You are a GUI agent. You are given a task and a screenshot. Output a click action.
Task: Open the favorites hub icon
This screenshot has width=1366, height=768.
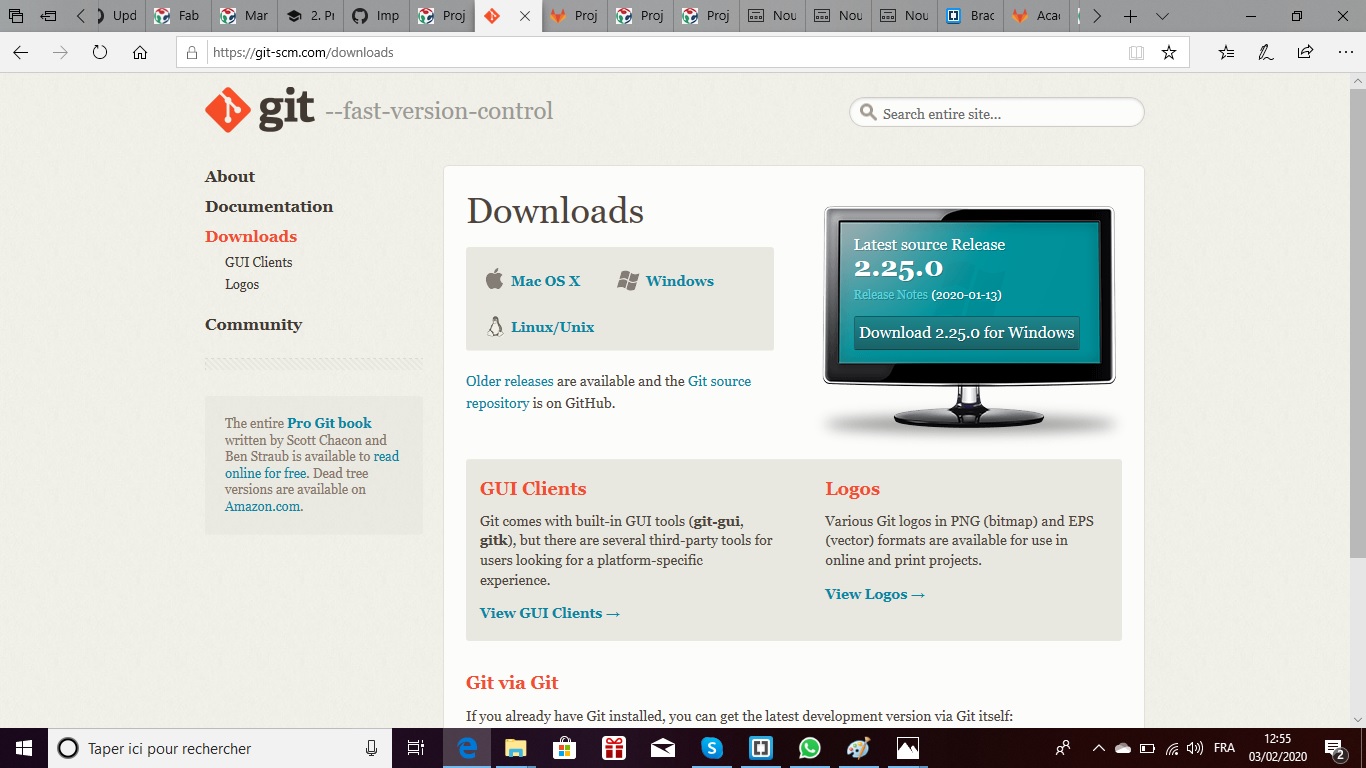(x=1226, y=52)
